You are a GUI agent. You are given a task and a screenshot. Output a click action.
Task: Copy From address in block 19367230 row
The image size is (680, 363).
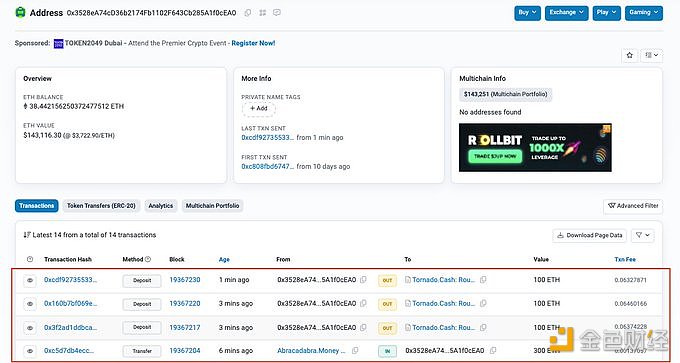click(x=363, y=280)
